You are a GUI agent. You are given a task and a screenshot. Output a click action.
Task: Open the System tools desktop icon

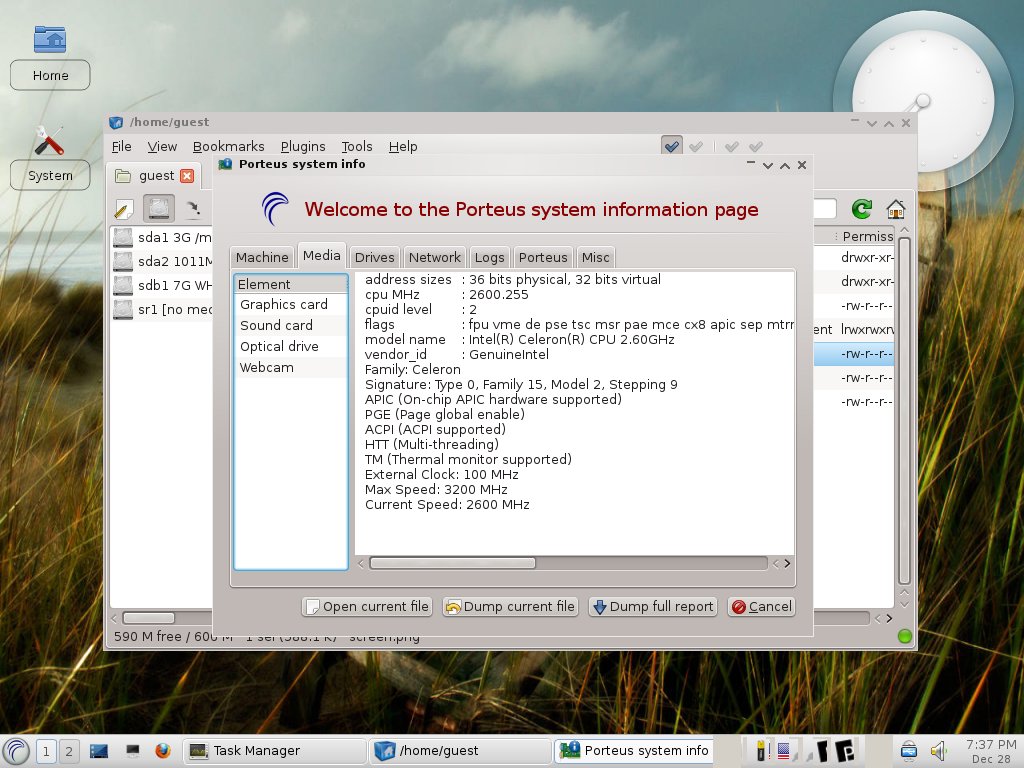tap(50, 140)
